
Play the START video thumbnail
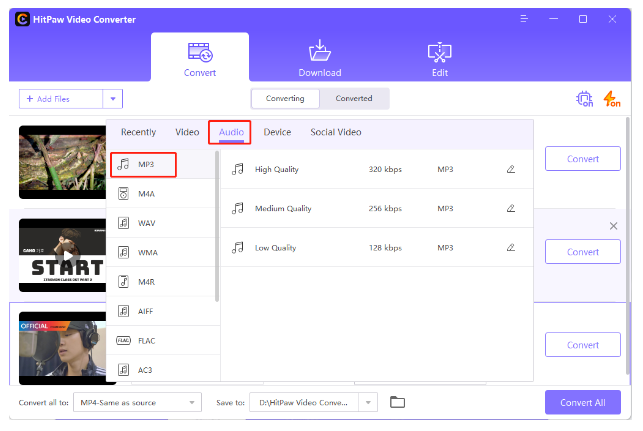tap(68, 256)
